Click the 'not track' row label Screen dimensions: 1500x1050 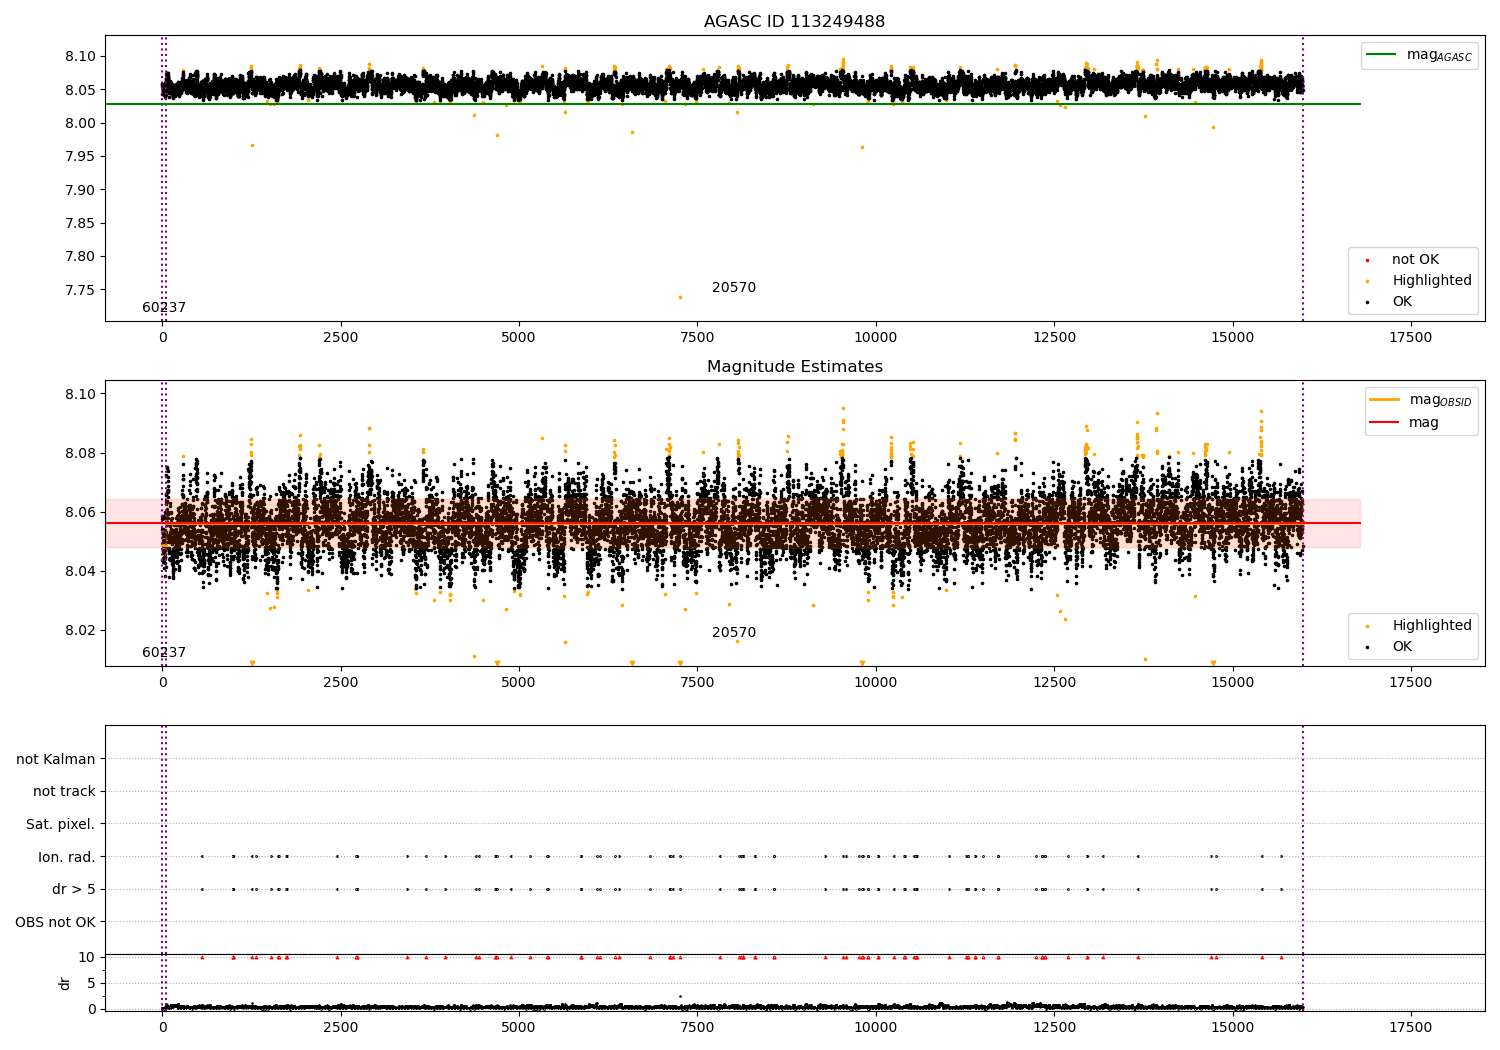pos(64,792)
